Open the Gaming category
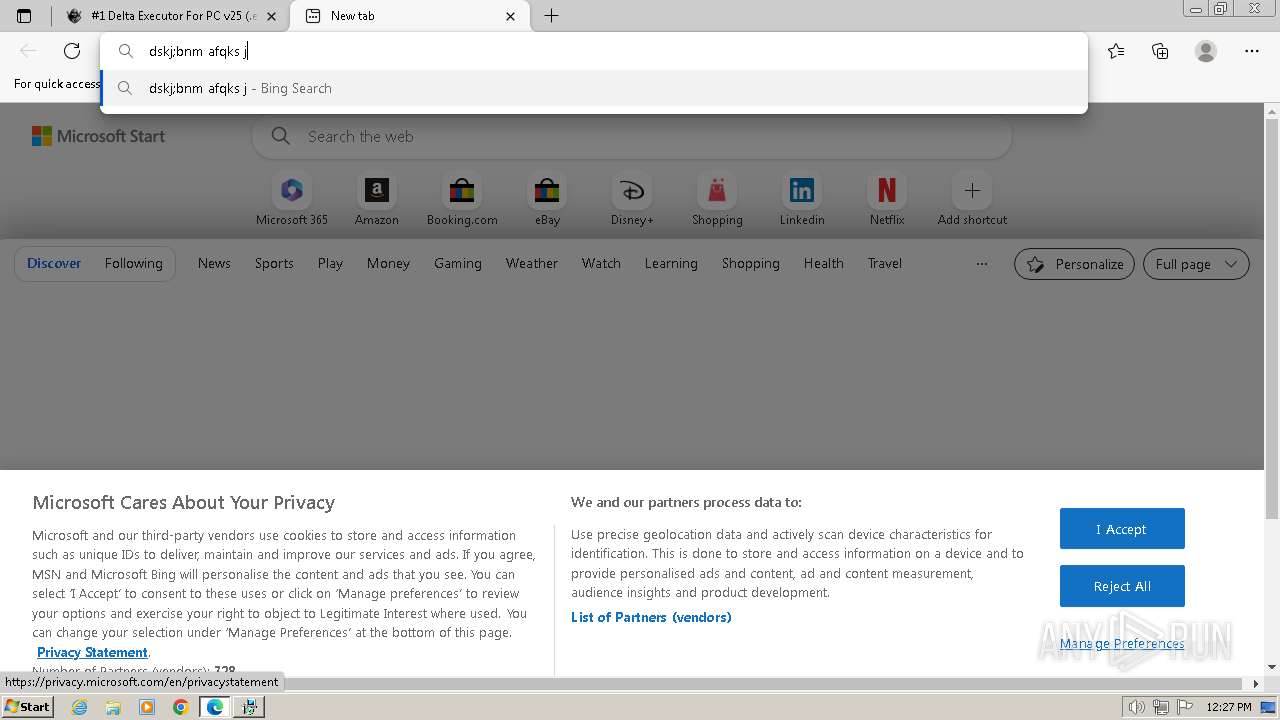Image resolution: width=1280 pixels, height=720 pixels. coord(458,263)
